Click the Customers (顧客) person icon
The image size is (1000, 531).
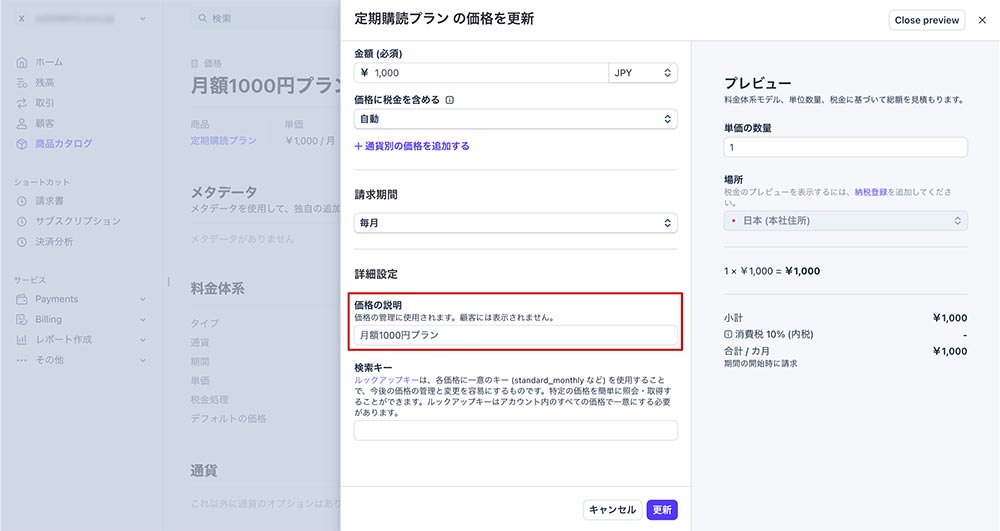point(22,123)
